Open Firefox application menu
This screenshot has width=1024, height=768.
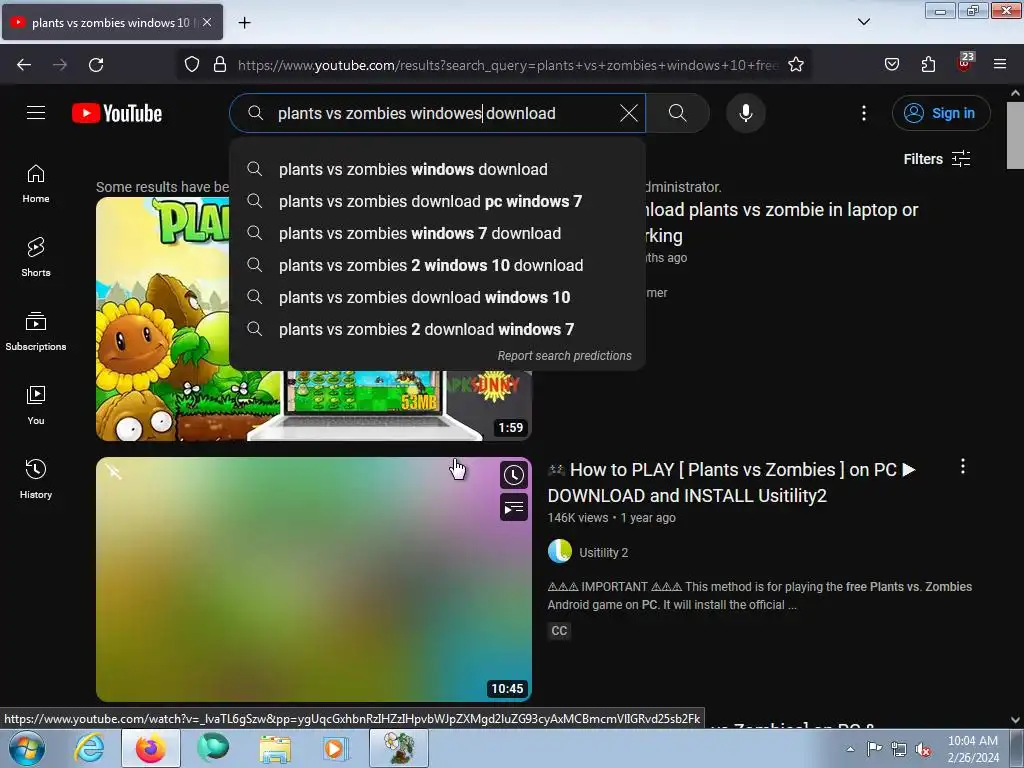click(x=1000, y=65)
